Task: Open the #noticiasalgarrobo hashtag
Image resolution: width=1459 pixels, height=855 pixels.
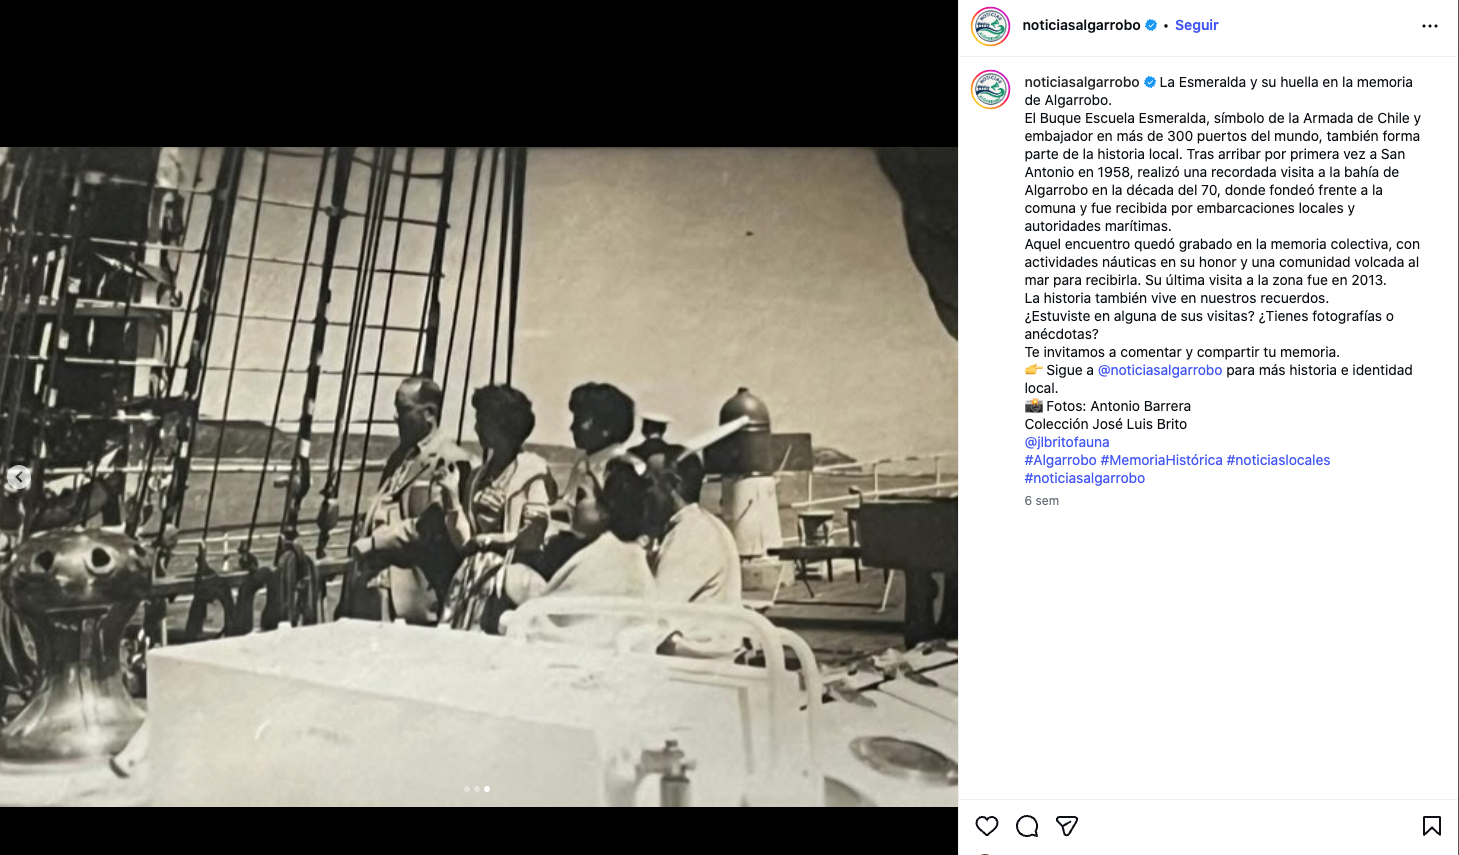Action: coord(1084,478)
